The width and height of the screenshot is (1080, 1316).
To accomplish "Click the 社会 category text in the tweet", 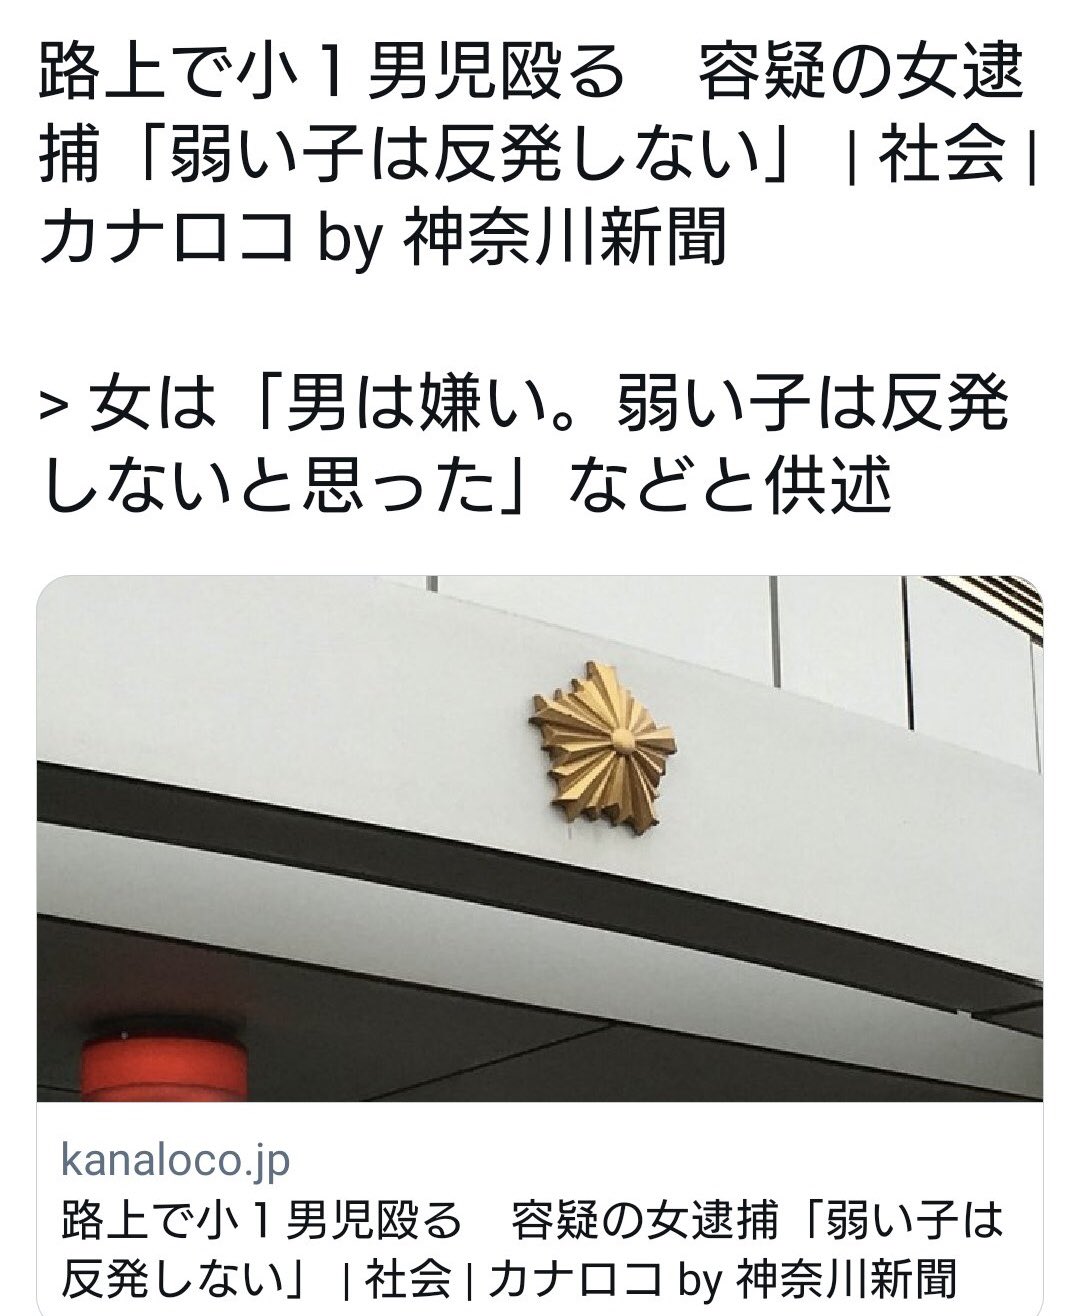I will pos(941,157).
